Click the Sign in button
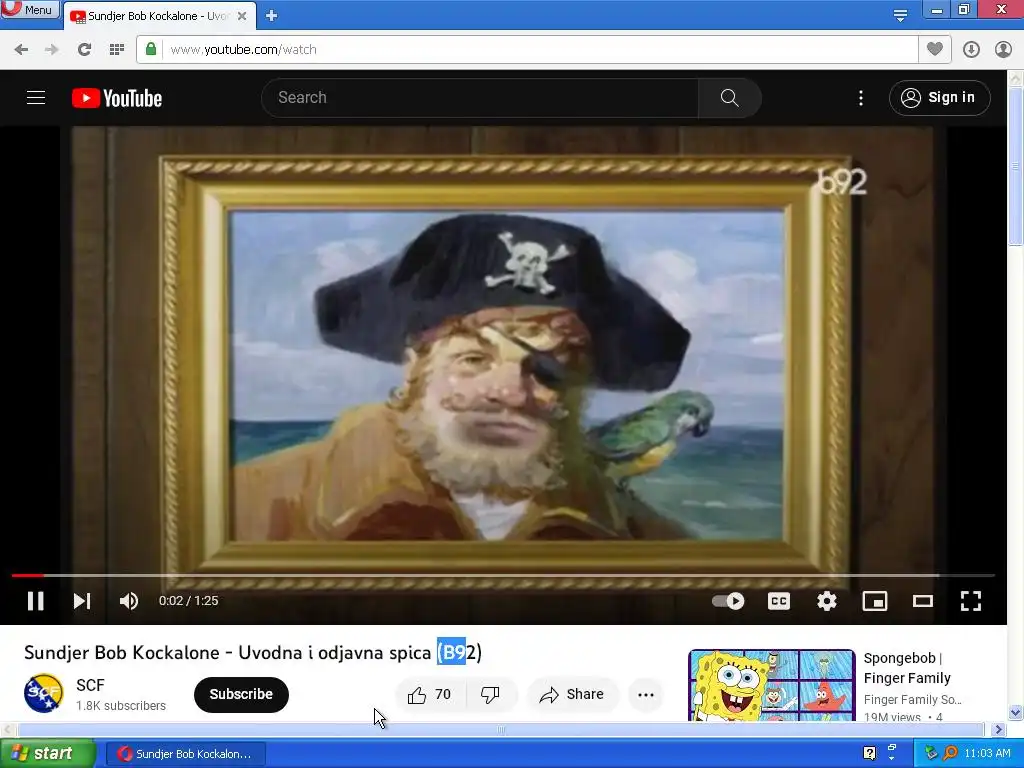This screenshot has width=1024, height=768. click(939, 98)
